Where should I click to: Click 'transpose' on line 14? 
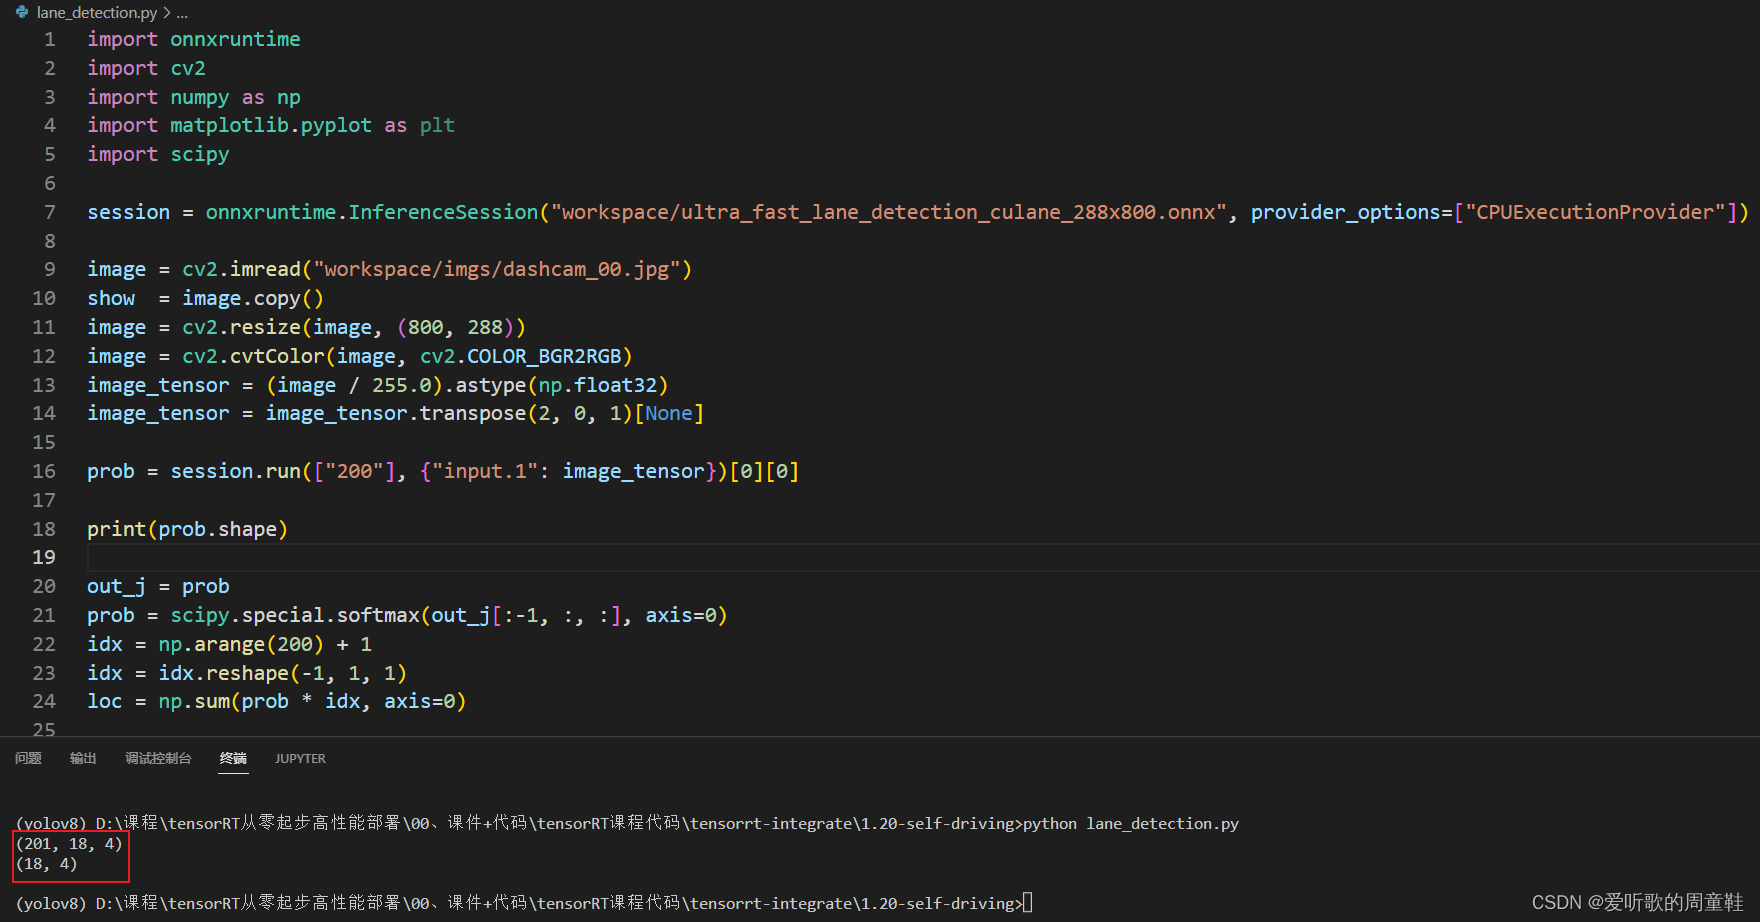[472, 413]
